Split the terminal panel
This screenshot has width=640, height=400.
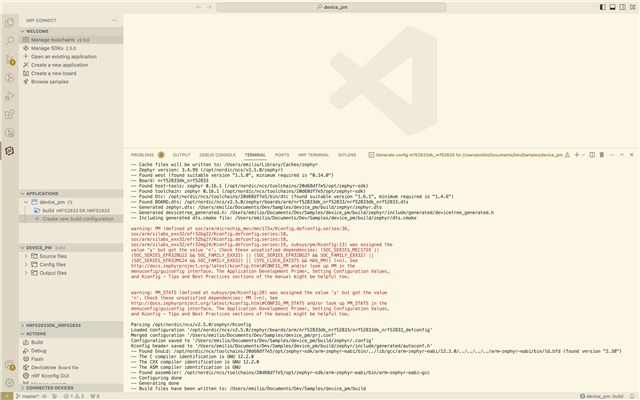pos(592,155)
